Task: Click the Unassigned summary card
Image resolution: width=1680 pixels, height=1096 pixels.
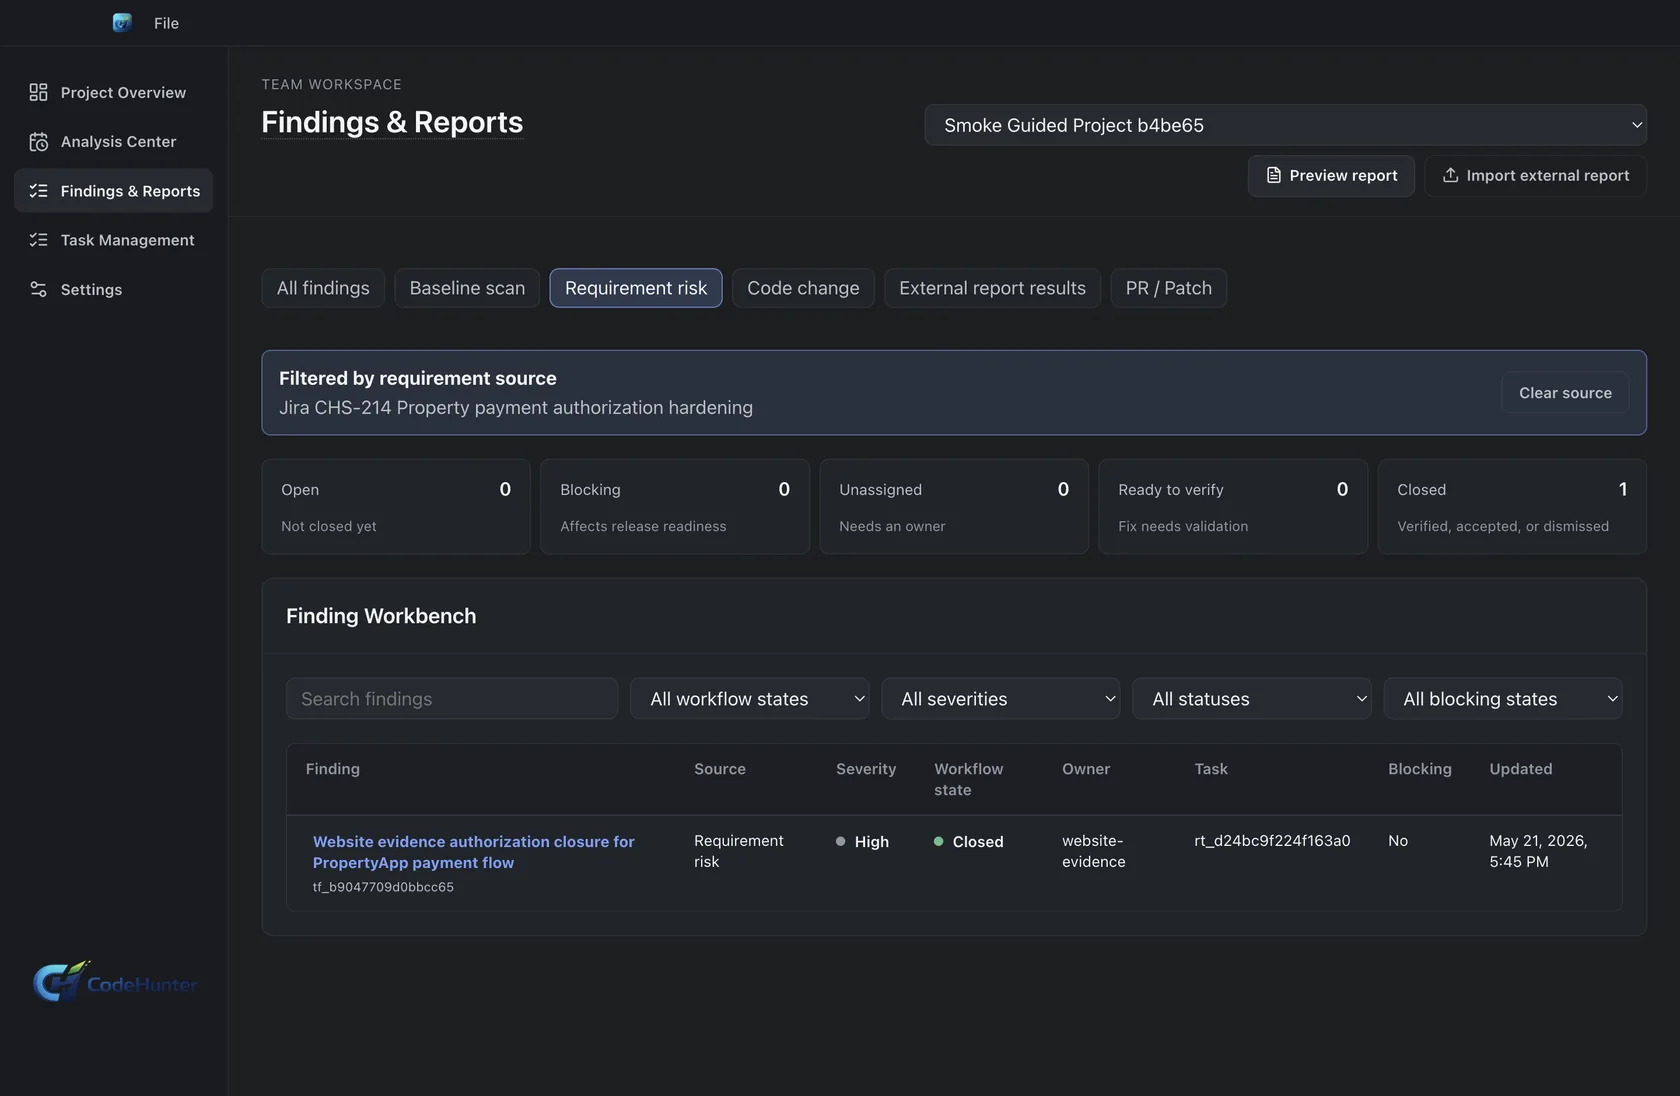Action: click(954, 506)
